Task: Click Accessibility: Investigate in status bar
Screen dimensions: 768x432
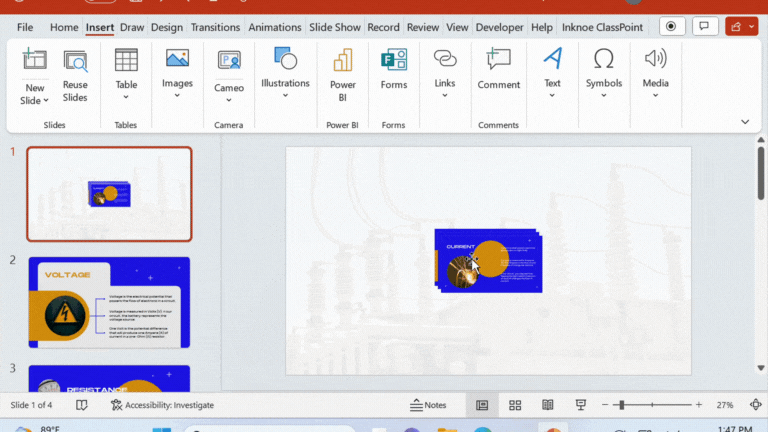Action: click(162, 405)
